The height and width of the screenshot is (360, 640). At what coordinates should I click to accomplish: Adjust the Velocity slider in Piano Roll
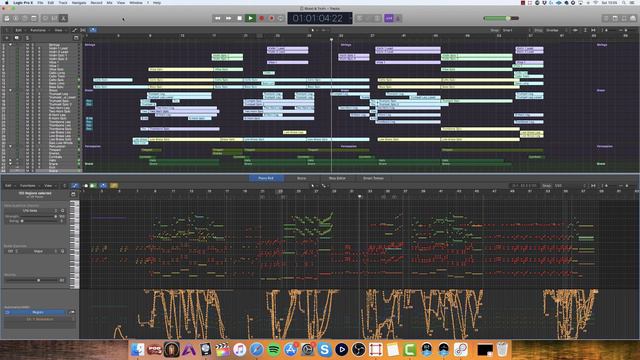click(x=32, y=280)
